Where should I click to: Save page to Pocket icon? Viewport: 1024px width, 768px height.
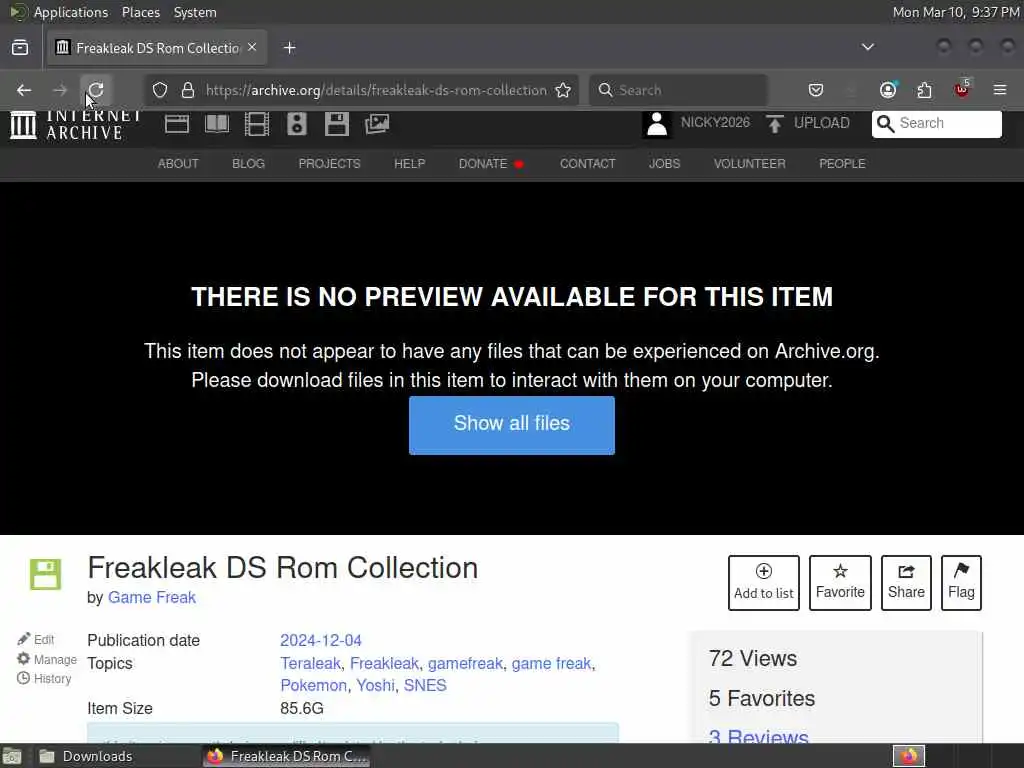coord(816,90)
